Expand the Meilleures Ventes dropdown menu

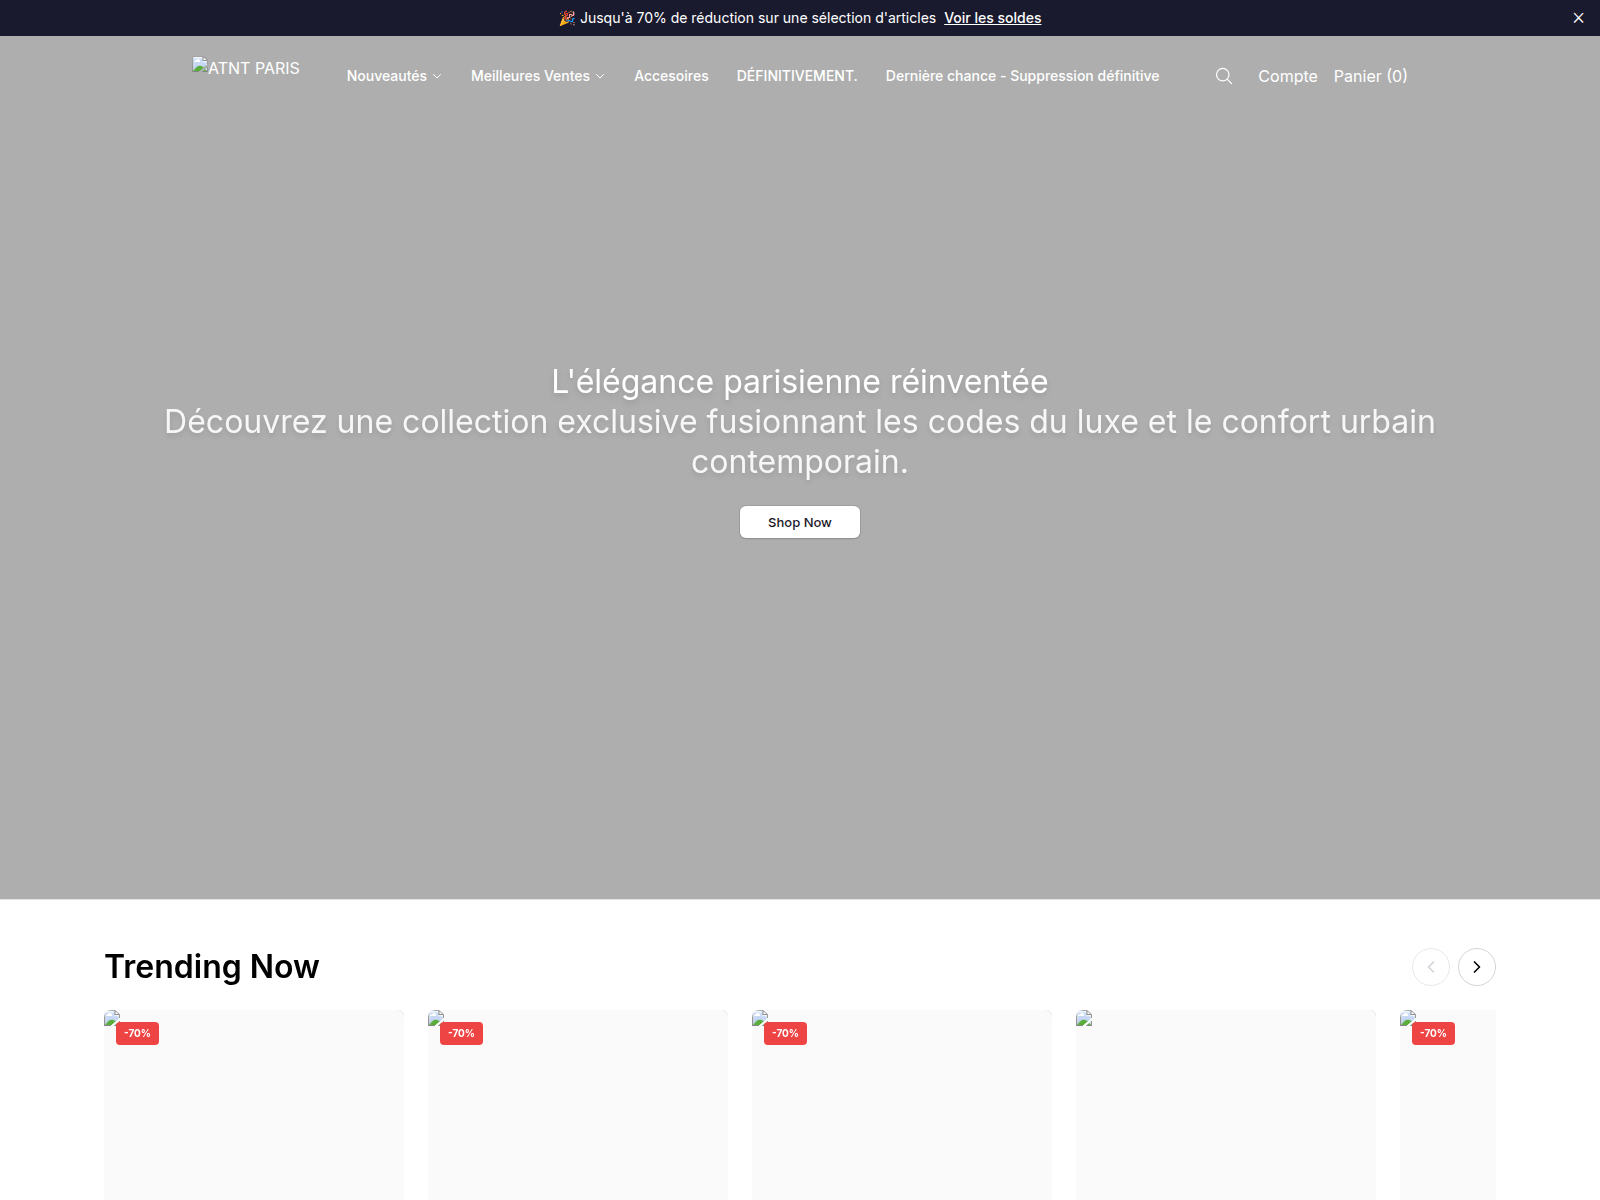tap(538, 76)
